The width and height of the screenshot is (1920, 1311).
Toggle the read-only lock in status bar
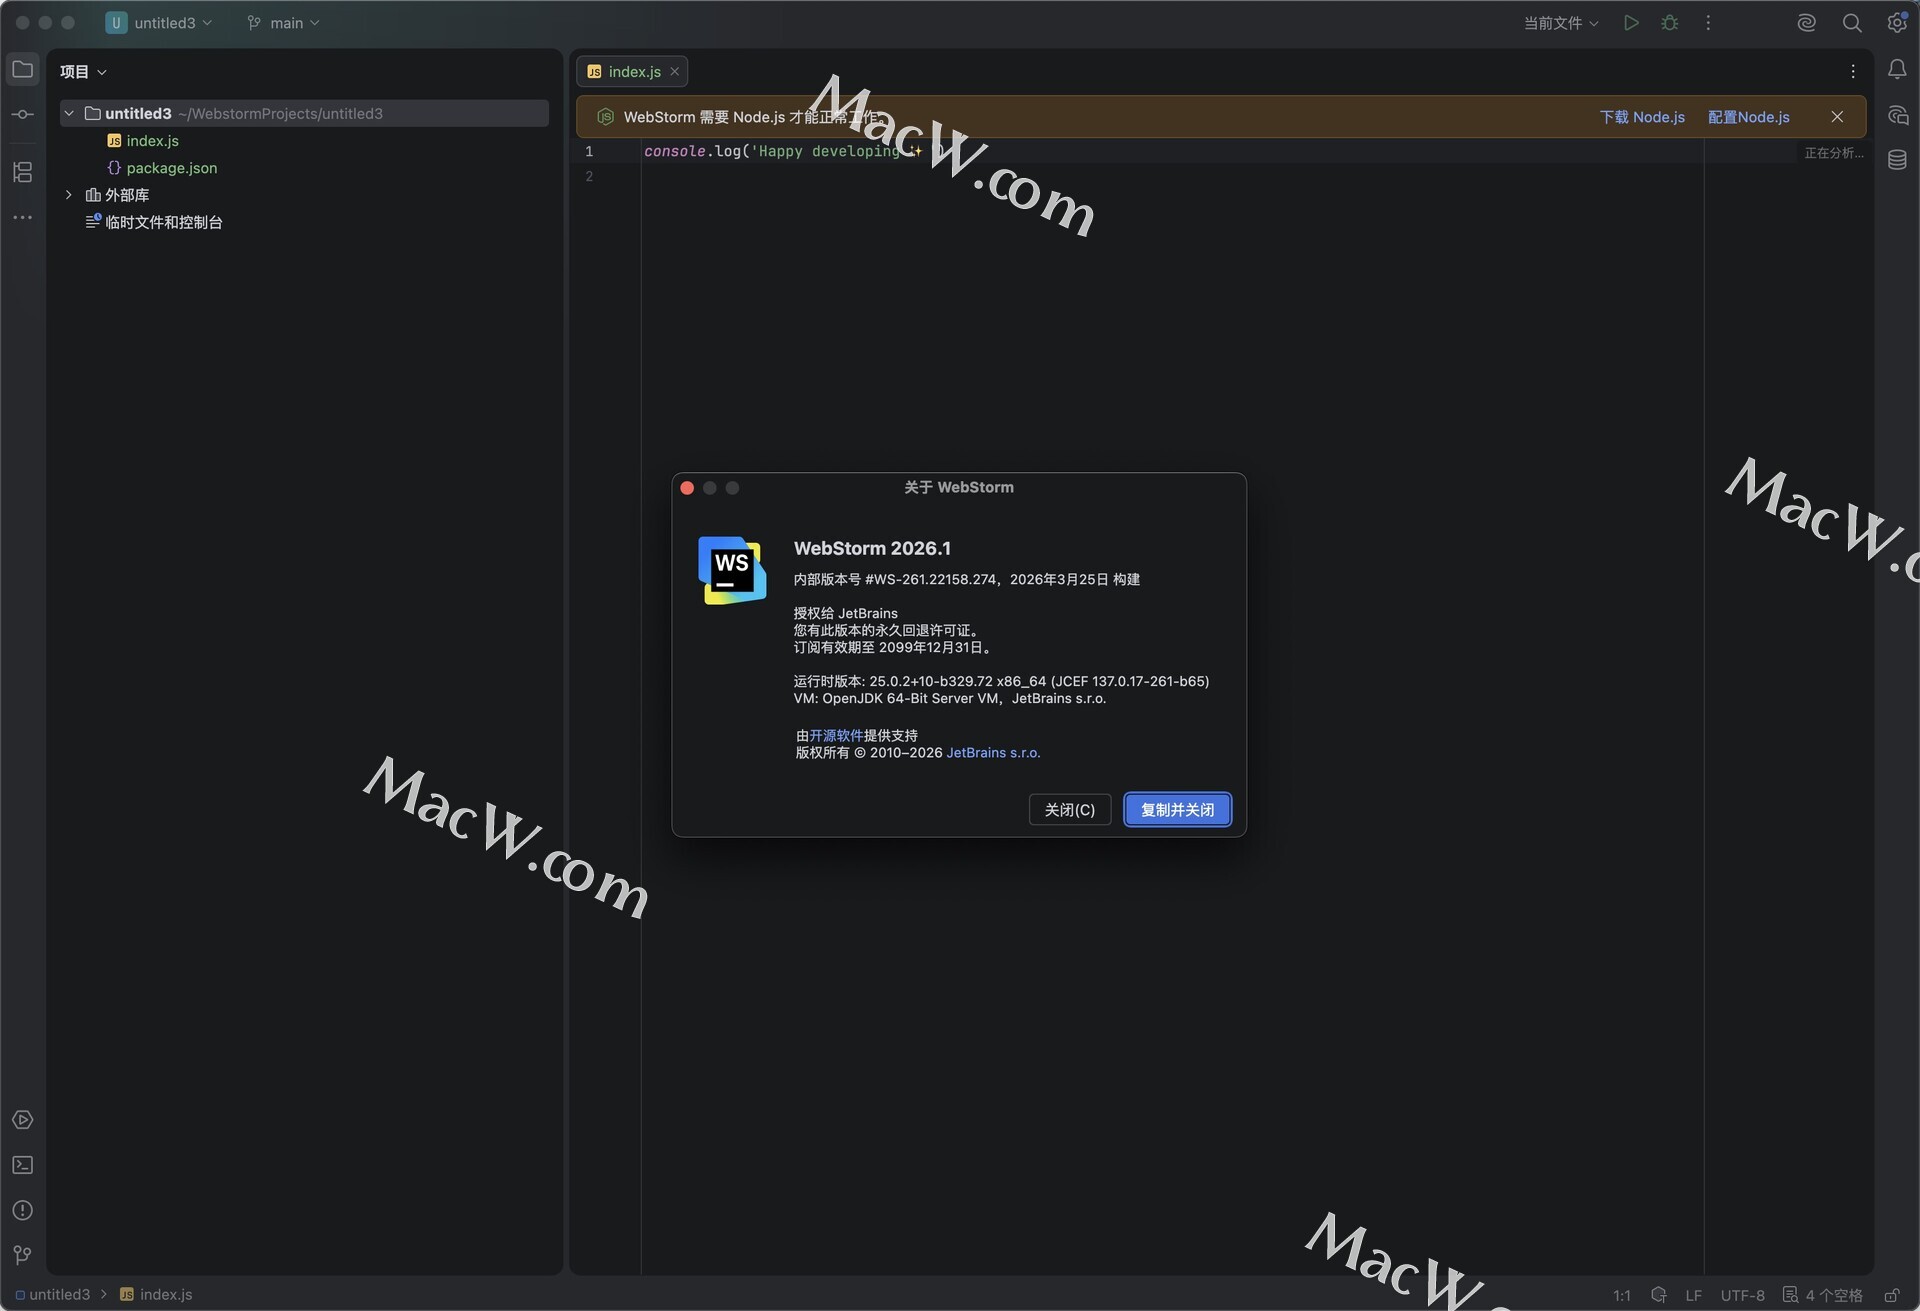pos(1891,1295)
